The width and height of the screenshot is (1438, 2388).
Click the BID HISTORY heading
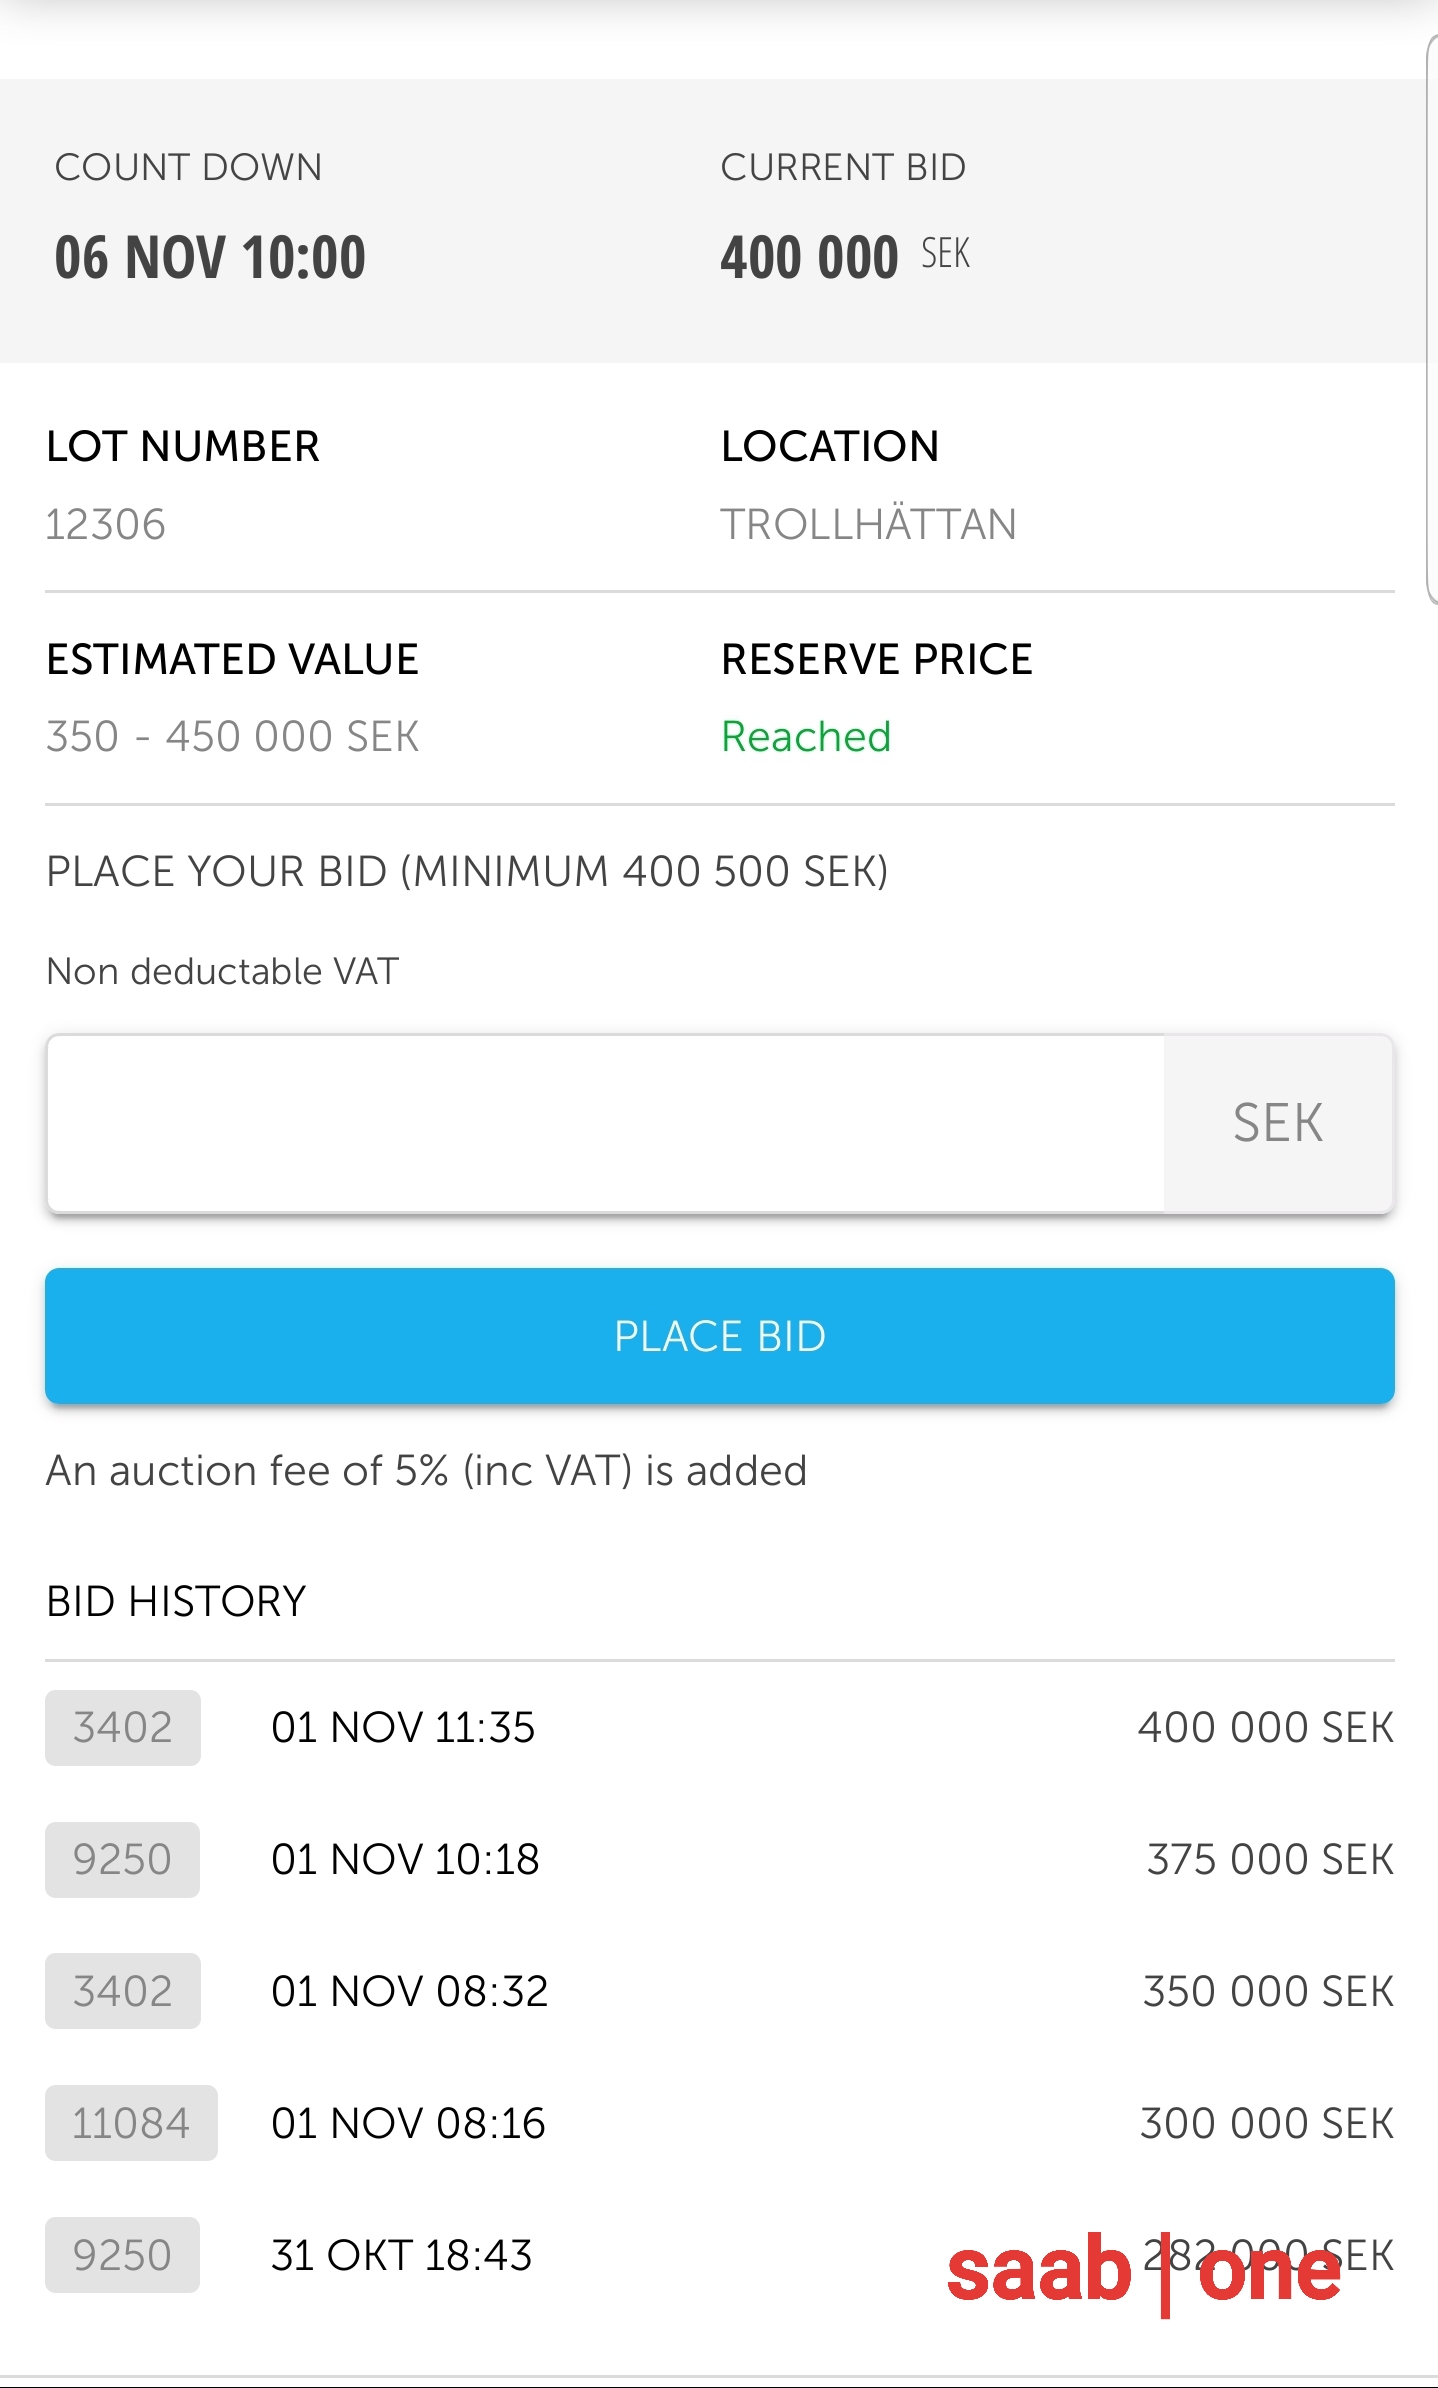click(176, 1601)
